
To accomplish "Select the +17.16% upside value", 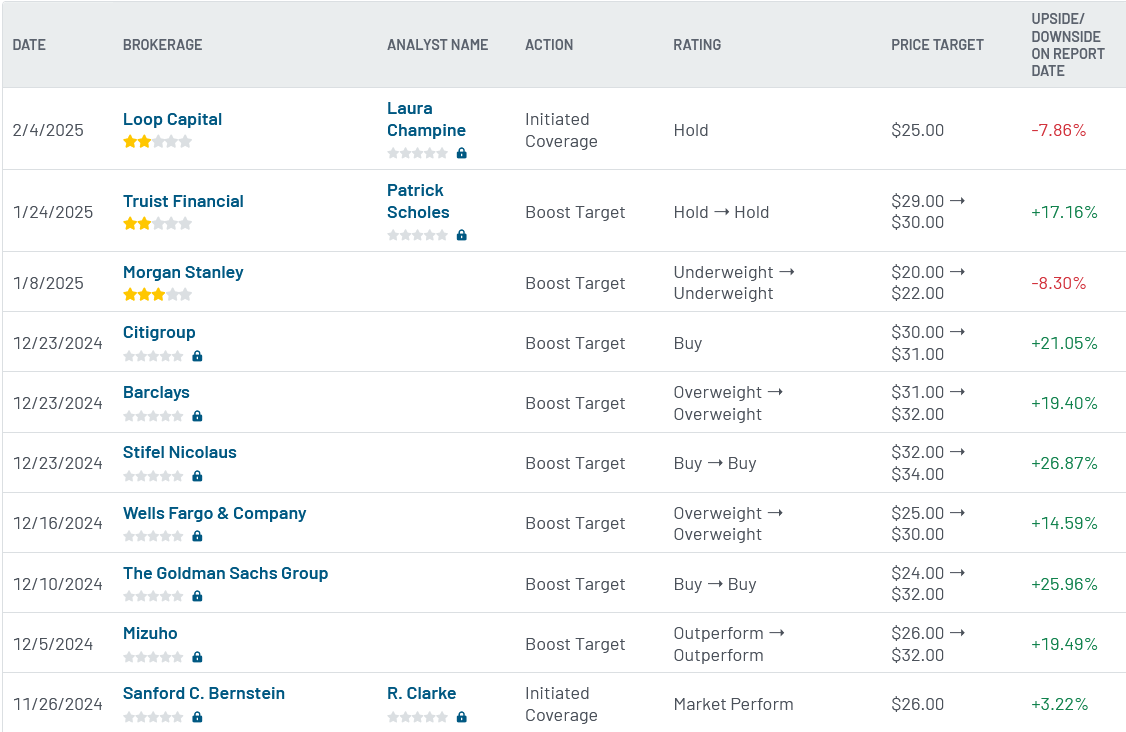I will tap(1064, 212).
